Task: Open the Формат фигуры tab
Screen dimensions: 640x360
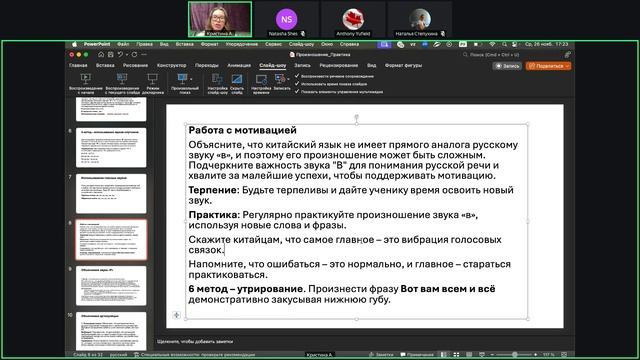Action: click(x=403, y=65)
